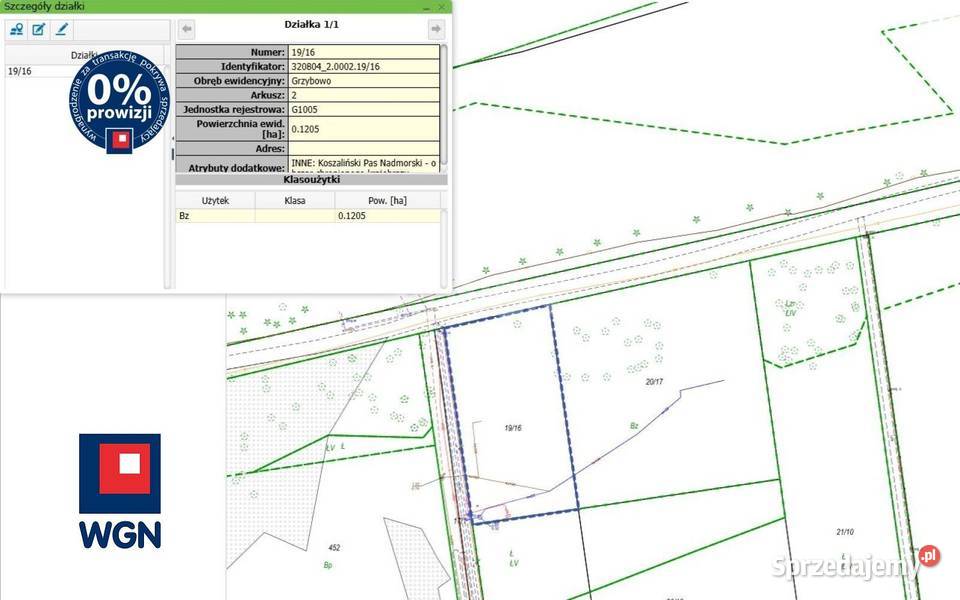Click the Bp land-use label on the map
The width and height of the screenshot is (960, 600).
tap(328, 565)
